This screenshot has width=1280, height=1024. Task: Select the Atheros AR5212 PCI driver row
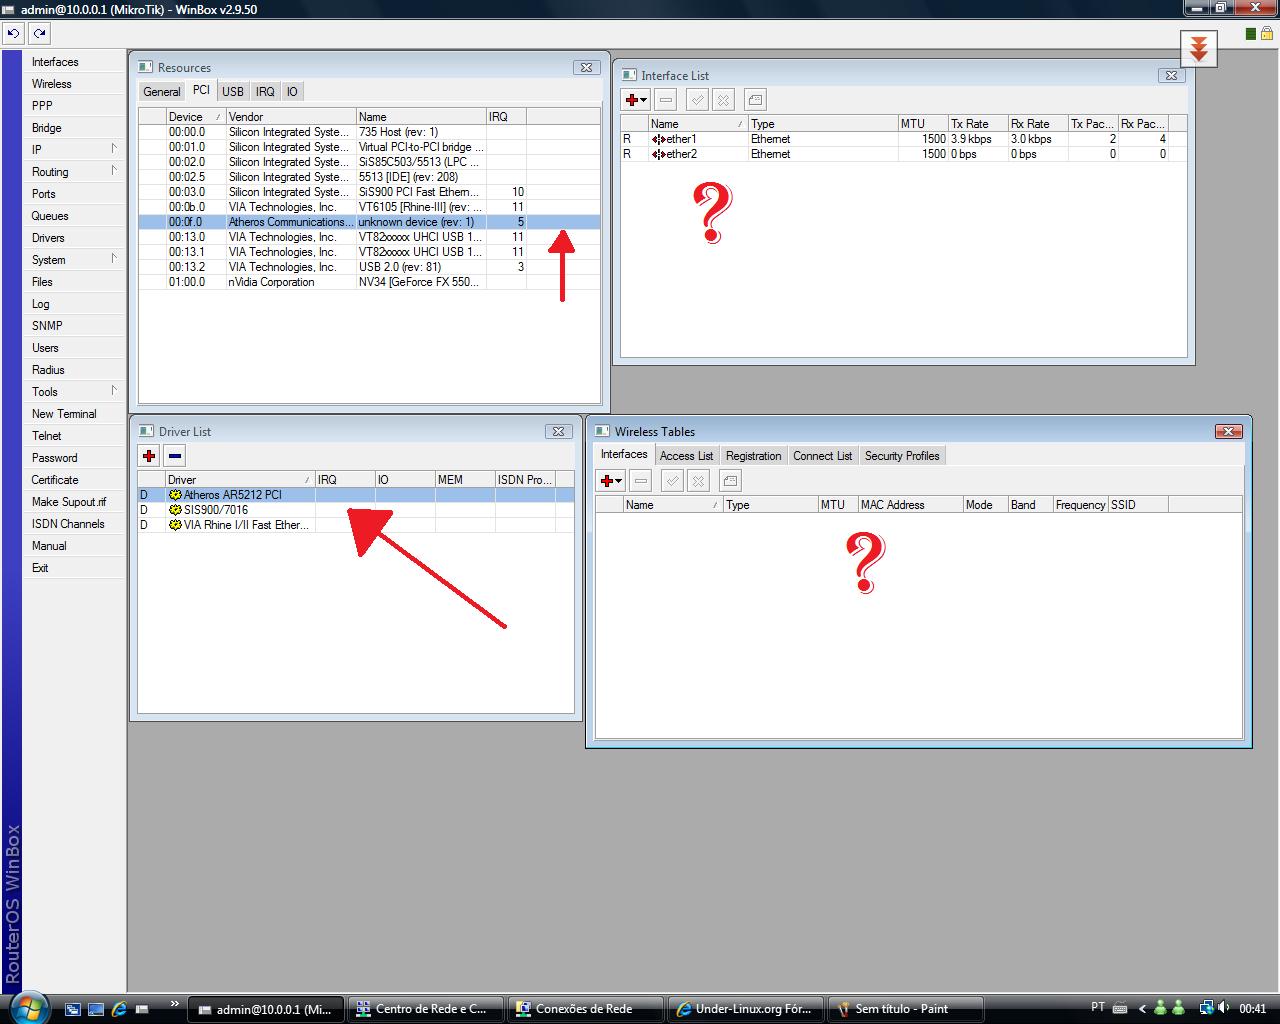pos(355,495)
